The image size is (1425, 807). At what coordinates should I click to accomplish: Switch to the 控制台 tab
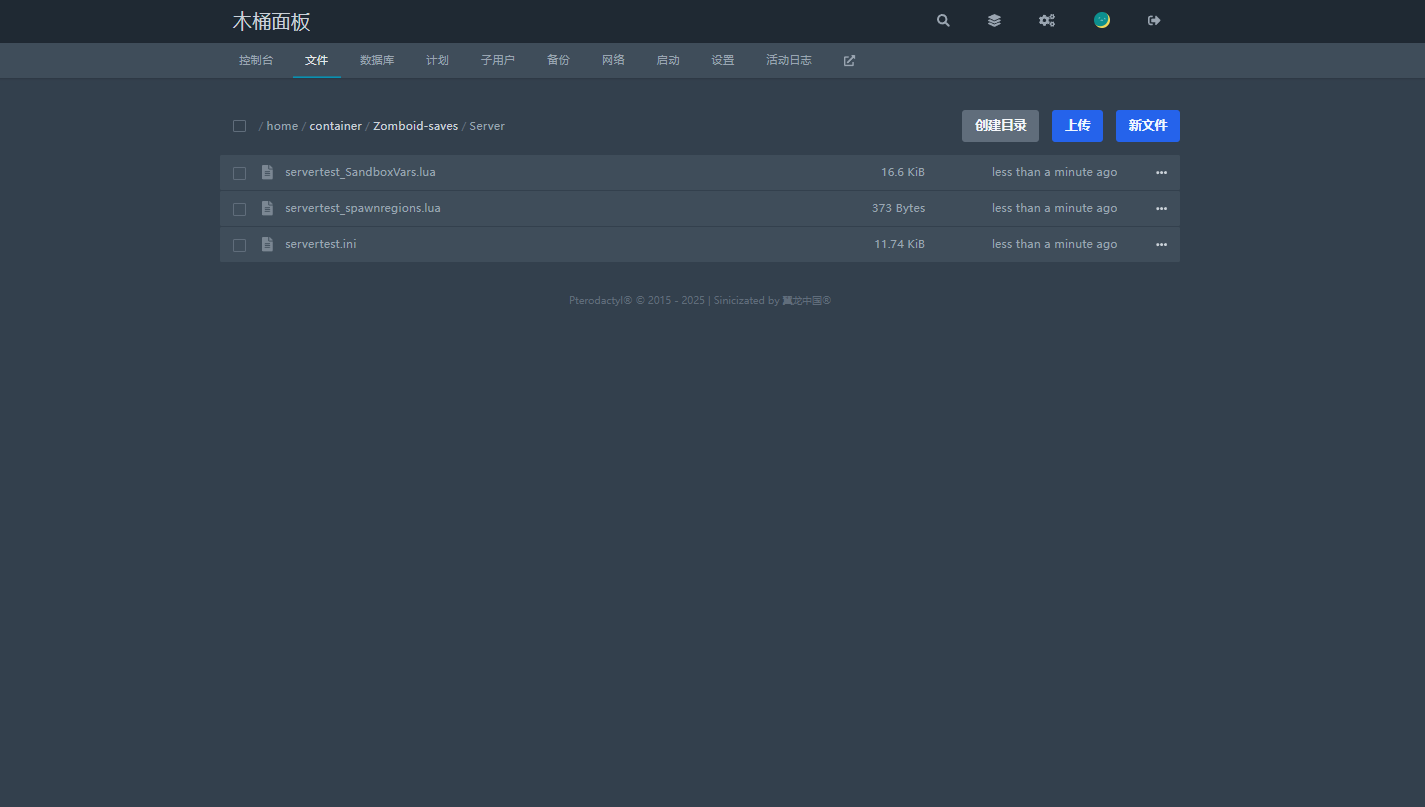point(256,61)
